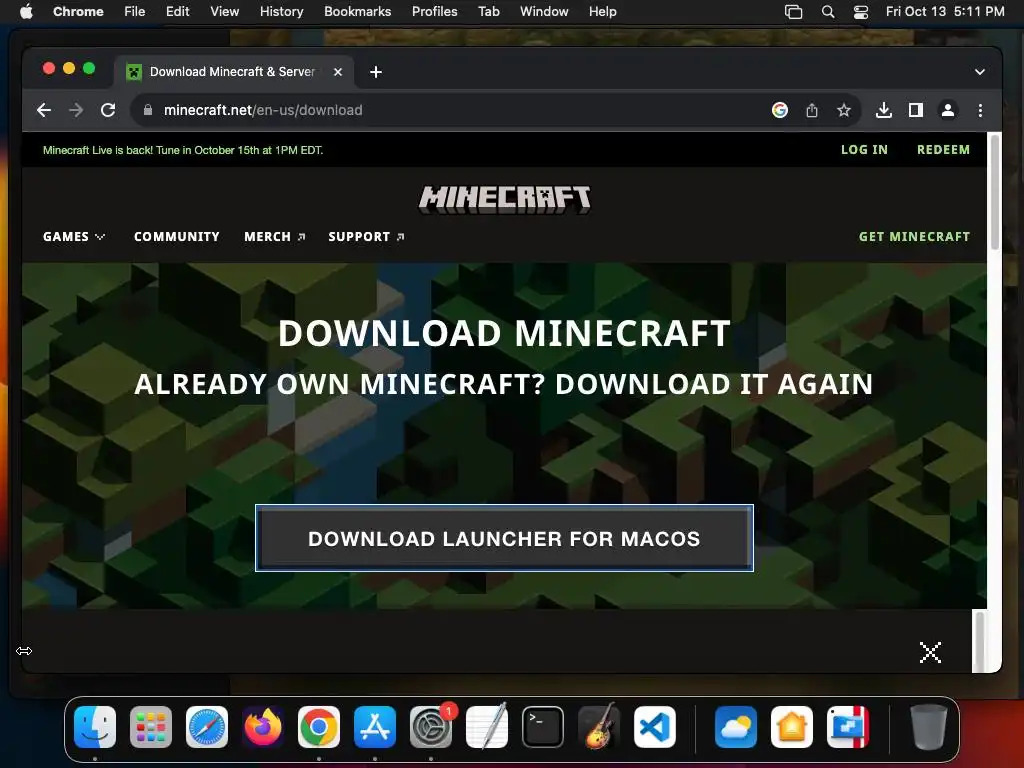Open System Settings from the Dock
Image resolution: width=1024 pixels, height=768 pixels.
pos(431,727)
